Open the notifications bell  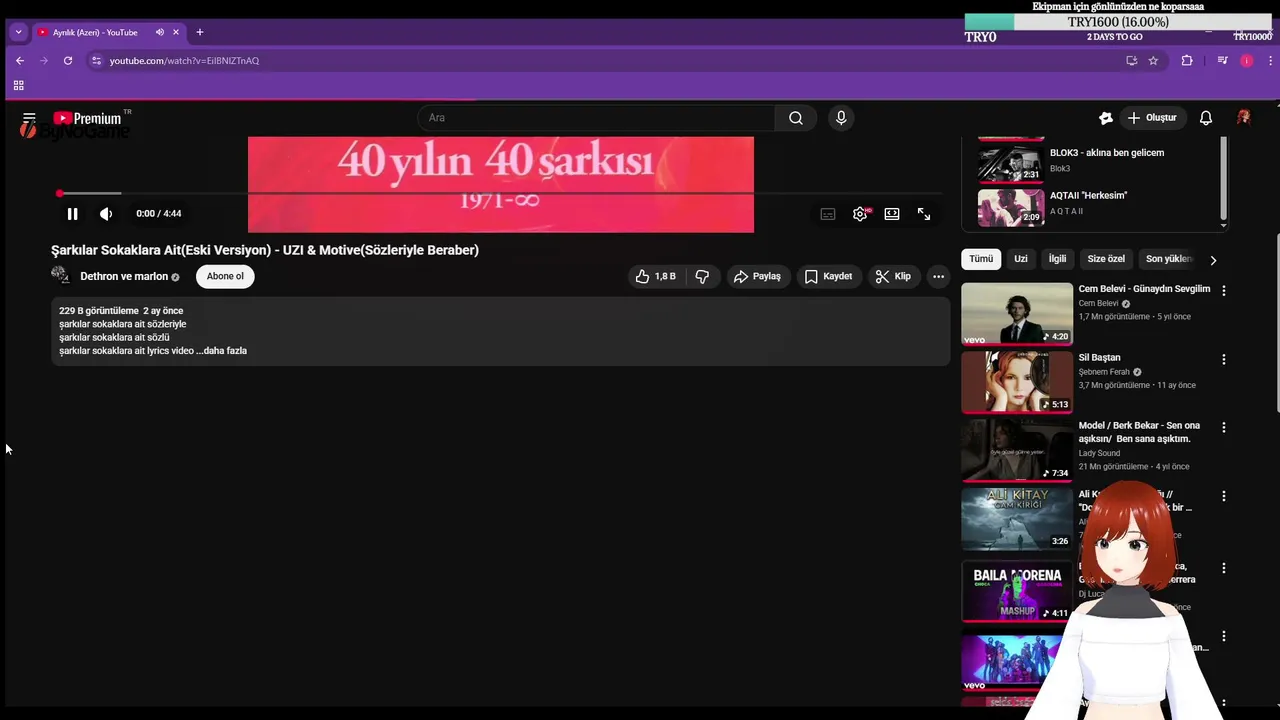(x=1206, y=118)
